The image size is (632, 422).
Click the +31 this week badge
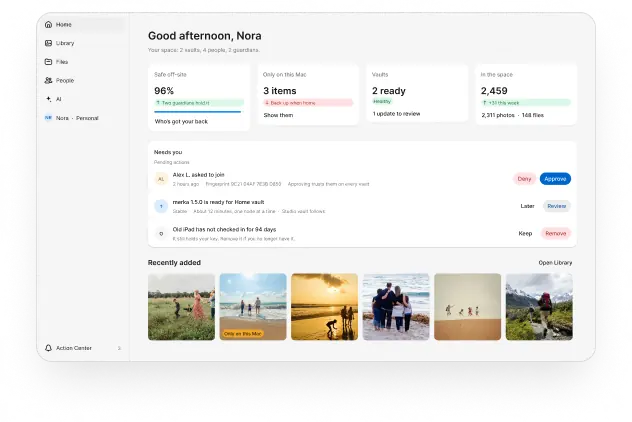[526, 103]
